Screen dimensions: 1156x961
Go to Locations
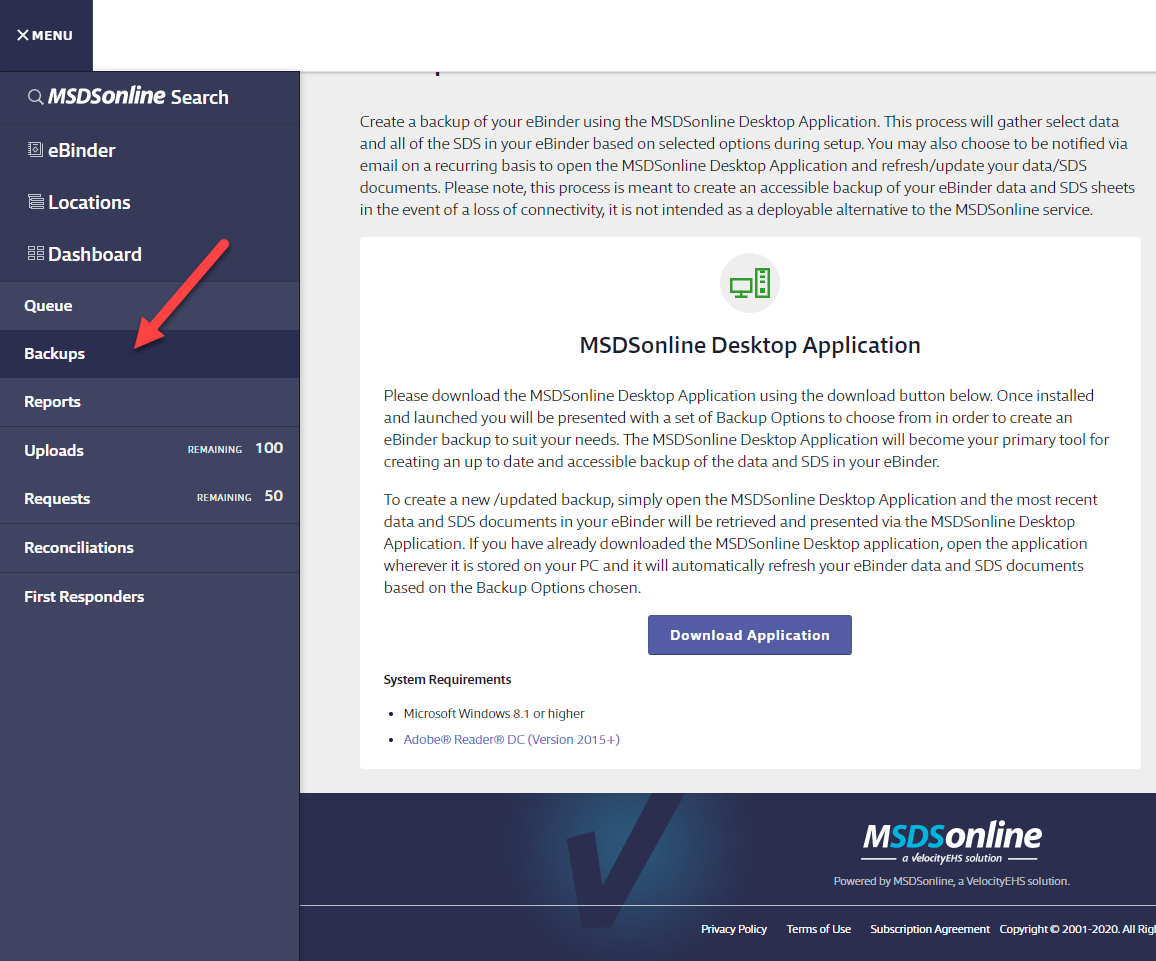click(x=150, y=202)
